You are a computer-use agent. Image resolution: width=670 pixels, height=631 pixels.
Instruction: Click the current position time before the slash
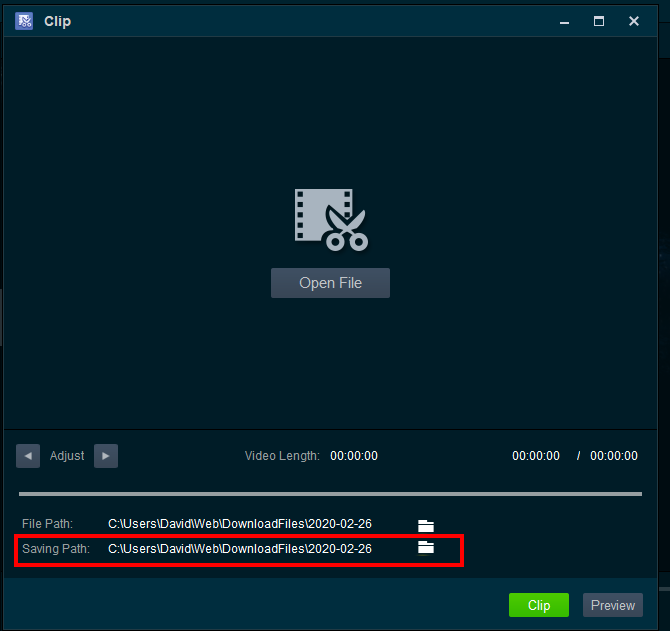point(536,456)
